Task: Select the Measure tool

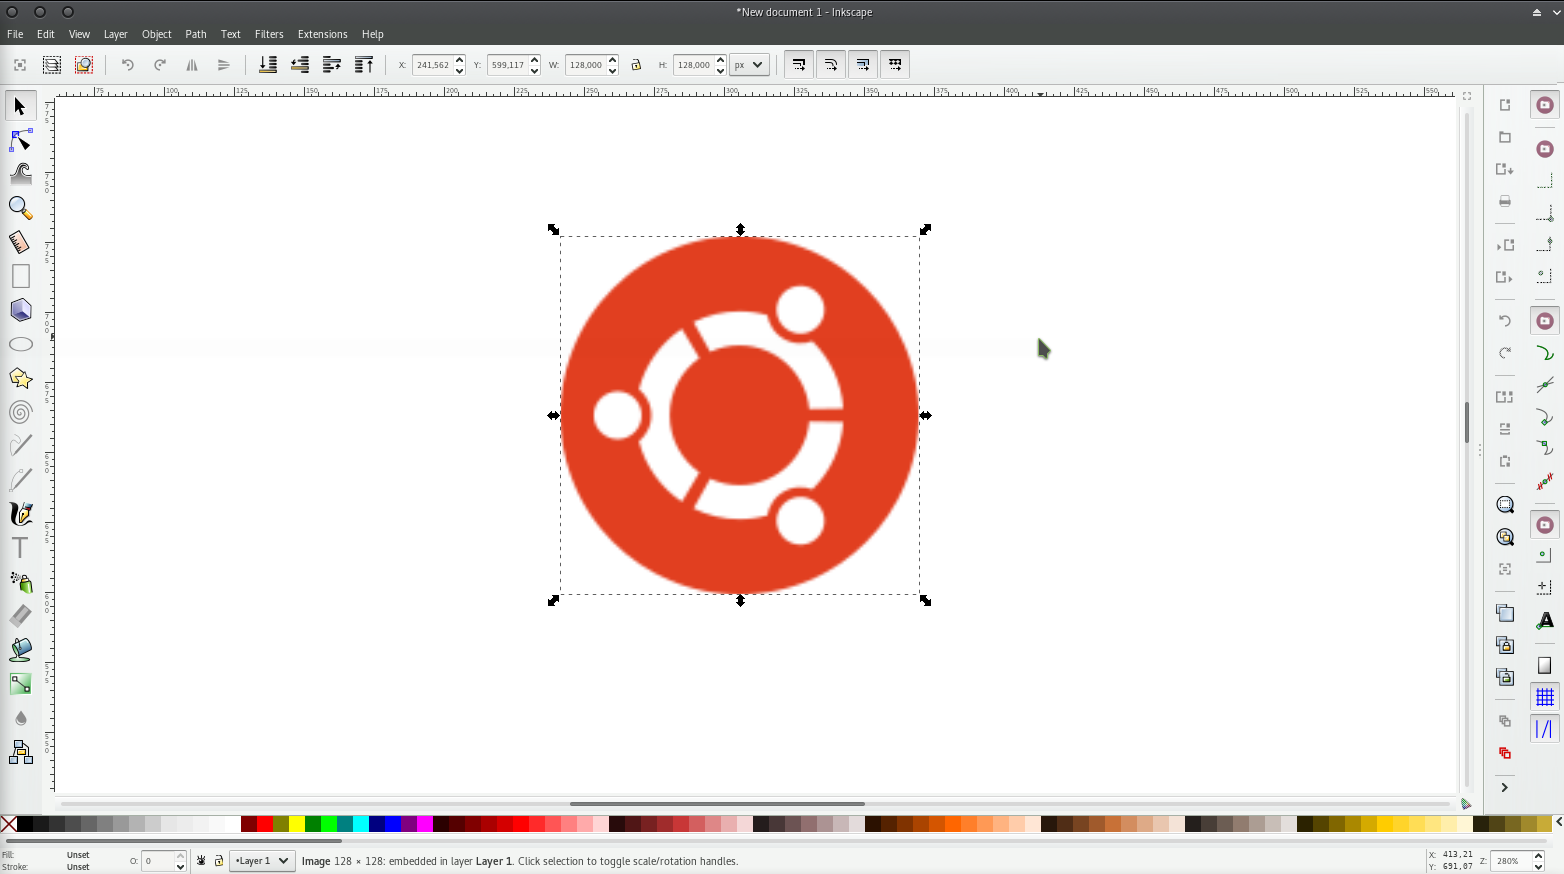Action: pyautogui.click(x=20, y=242)
